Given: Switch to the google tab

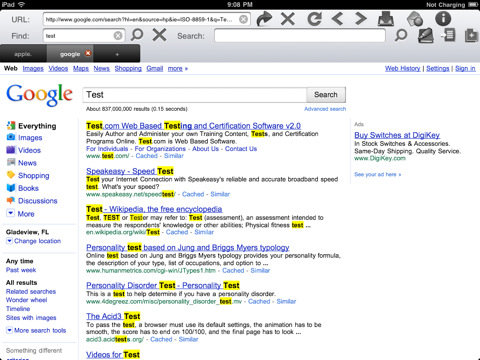Looking at the screenshot, I should click(70, 54).
